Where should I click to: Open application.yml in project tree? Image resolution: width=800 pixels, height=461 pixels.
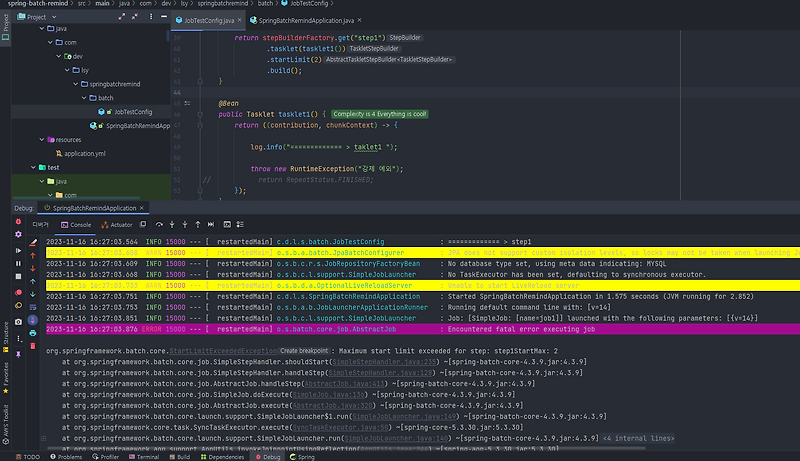84,153
